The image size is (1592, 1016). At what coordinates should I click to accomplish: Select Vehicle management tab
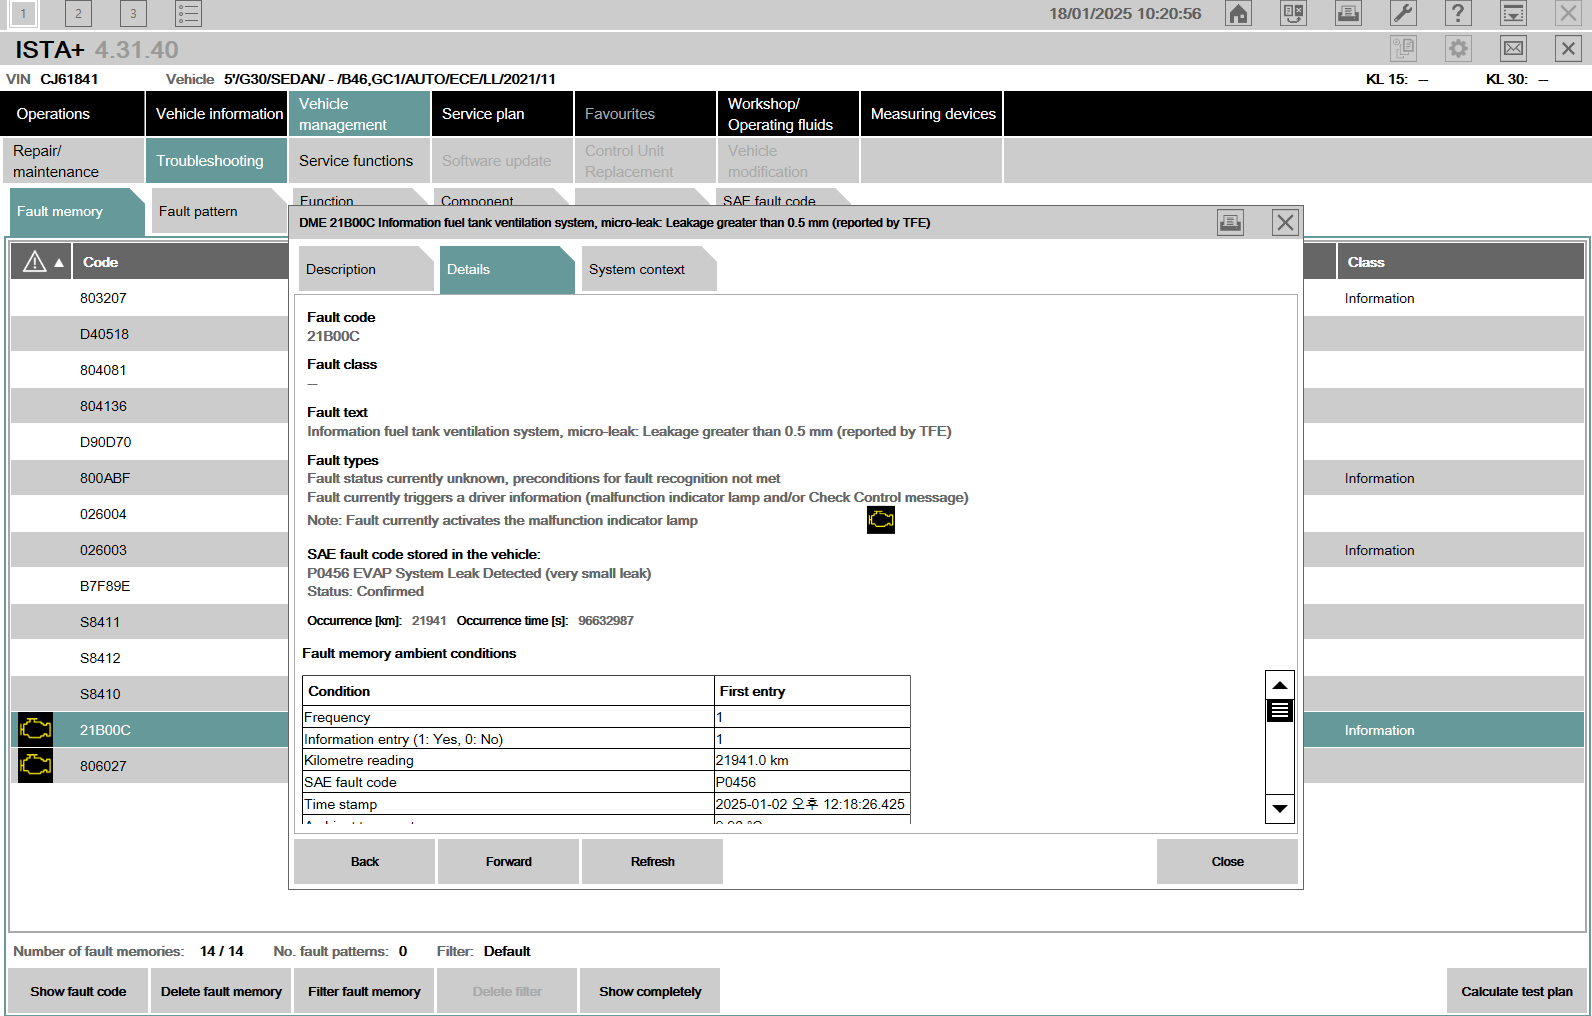(x=359, y=114)
